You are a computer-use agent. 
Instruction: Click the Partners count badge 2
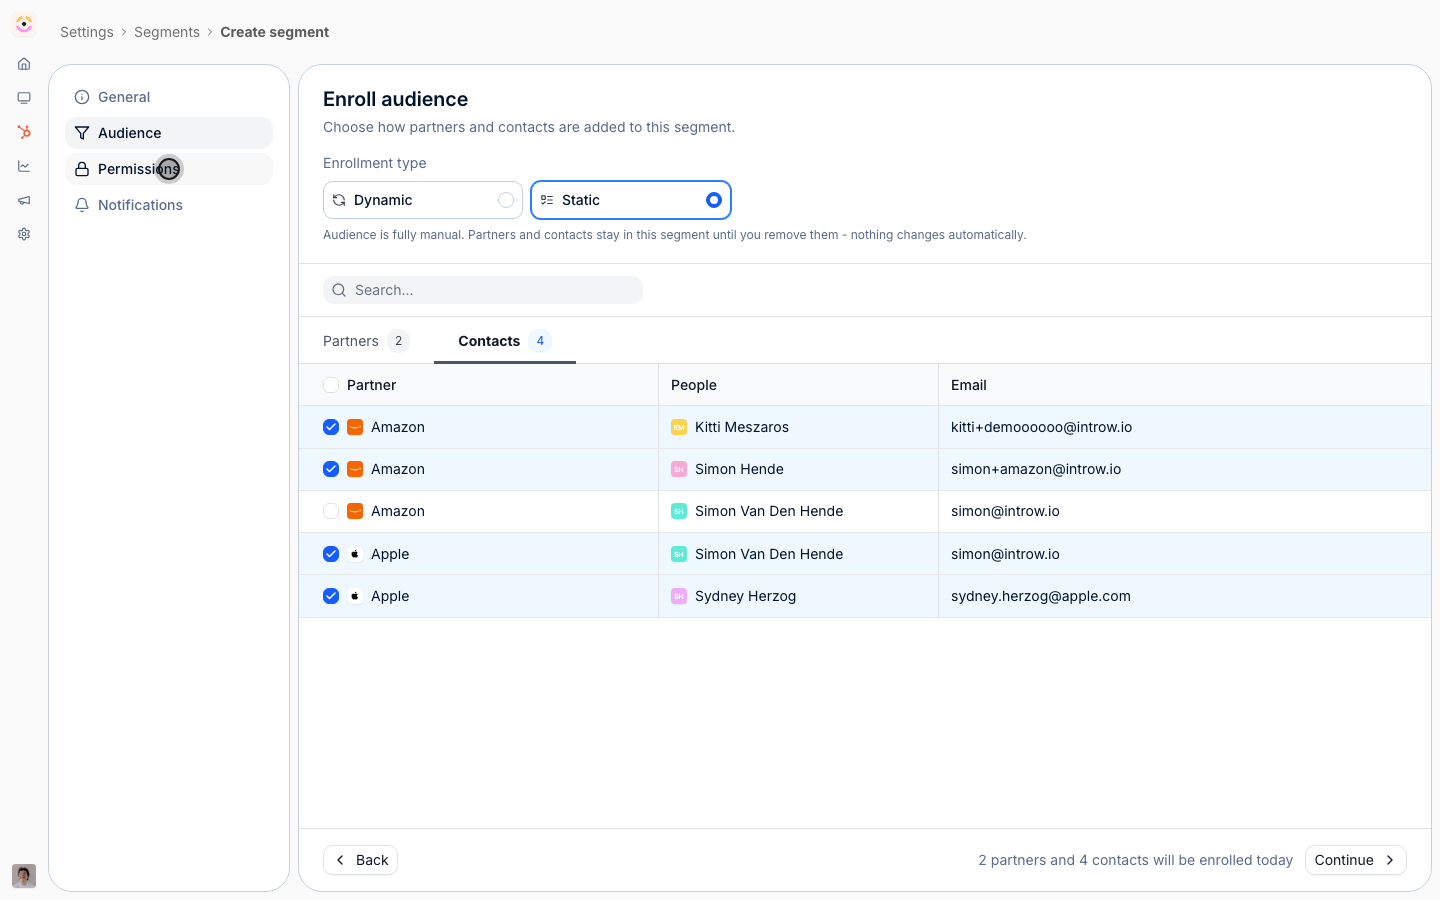(398, 341)
